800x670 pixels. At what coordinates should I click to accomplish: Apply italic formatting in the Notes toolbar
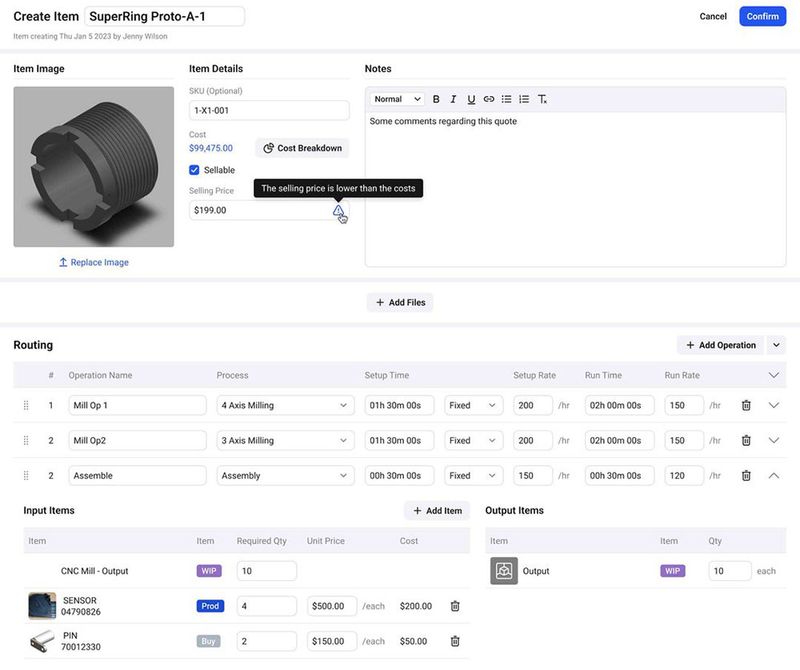pyautogui.click(x=453, y=98)
